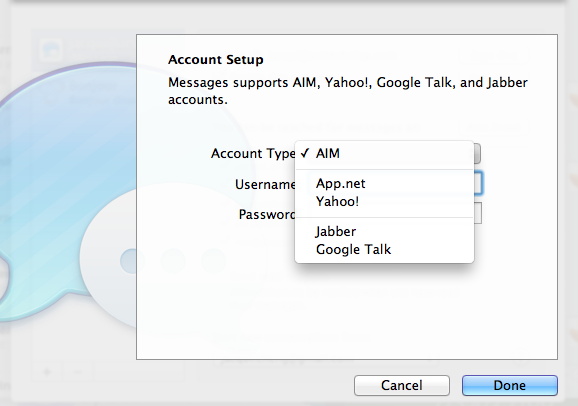Click the faded minus remove-account button
578x406 pixels.
tap(77, 372)
